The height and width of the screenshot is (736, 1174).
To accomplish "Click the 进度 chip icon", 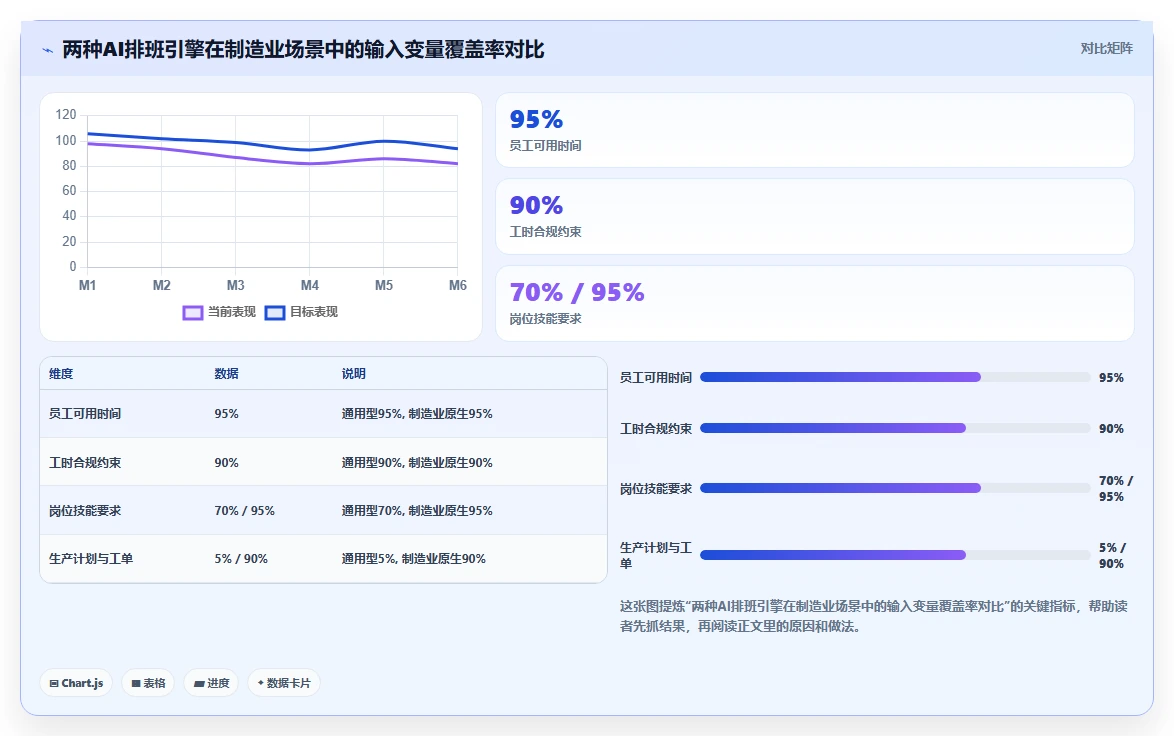I will pyautogui.click(x=198, y=684).
